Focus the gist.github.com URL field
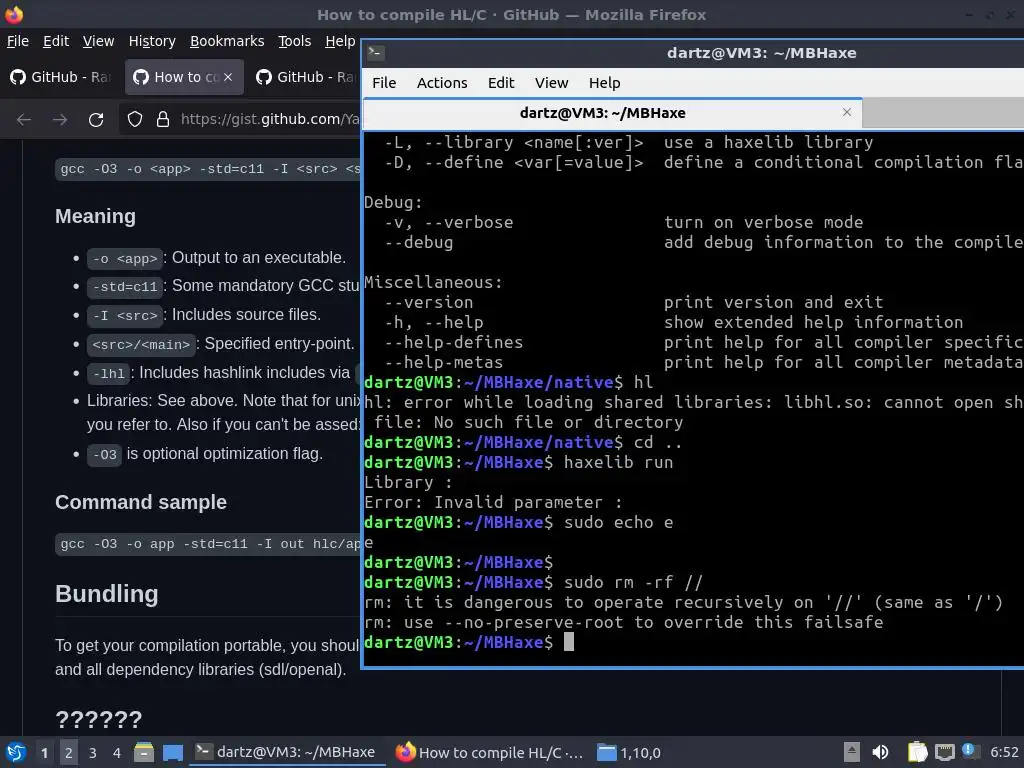 coord(269,119)
